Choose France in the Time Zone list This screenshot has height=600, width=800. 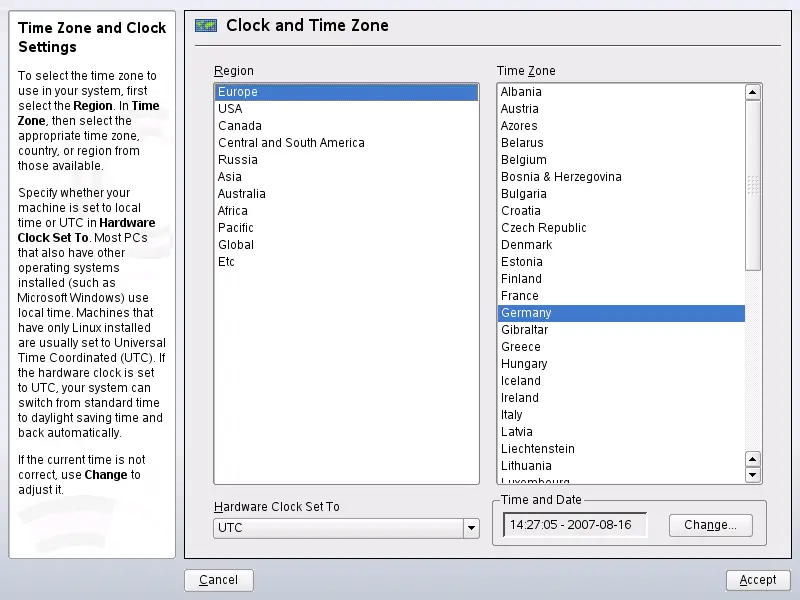[520, 296]
